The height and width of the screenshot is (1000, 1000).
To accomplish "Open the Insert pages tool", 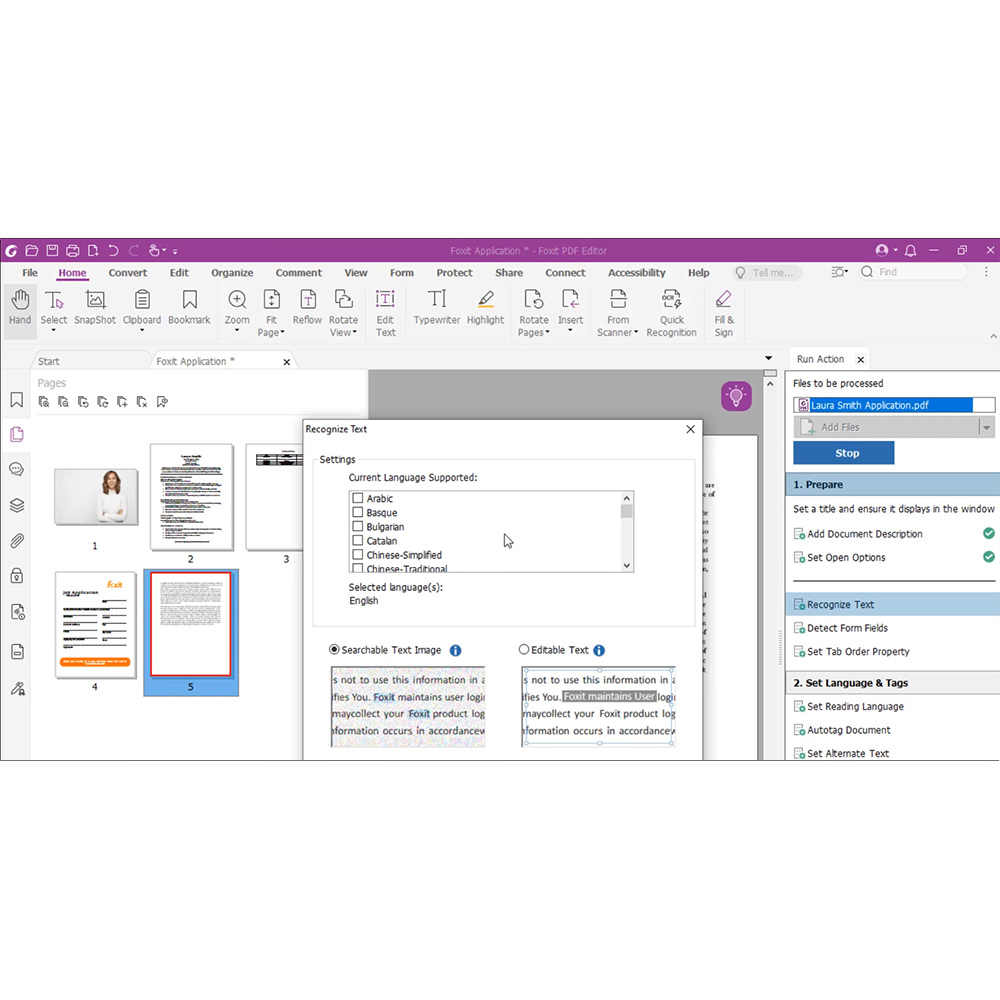I will click(570, 310).
